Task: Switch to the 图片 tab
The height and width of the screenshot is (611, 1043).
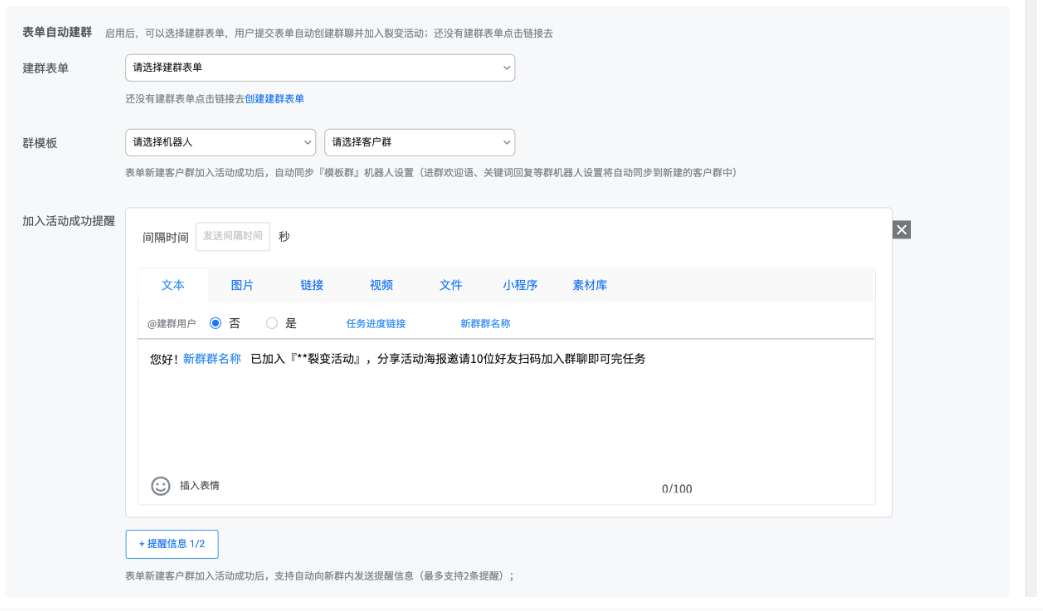Action: (242, 285)
